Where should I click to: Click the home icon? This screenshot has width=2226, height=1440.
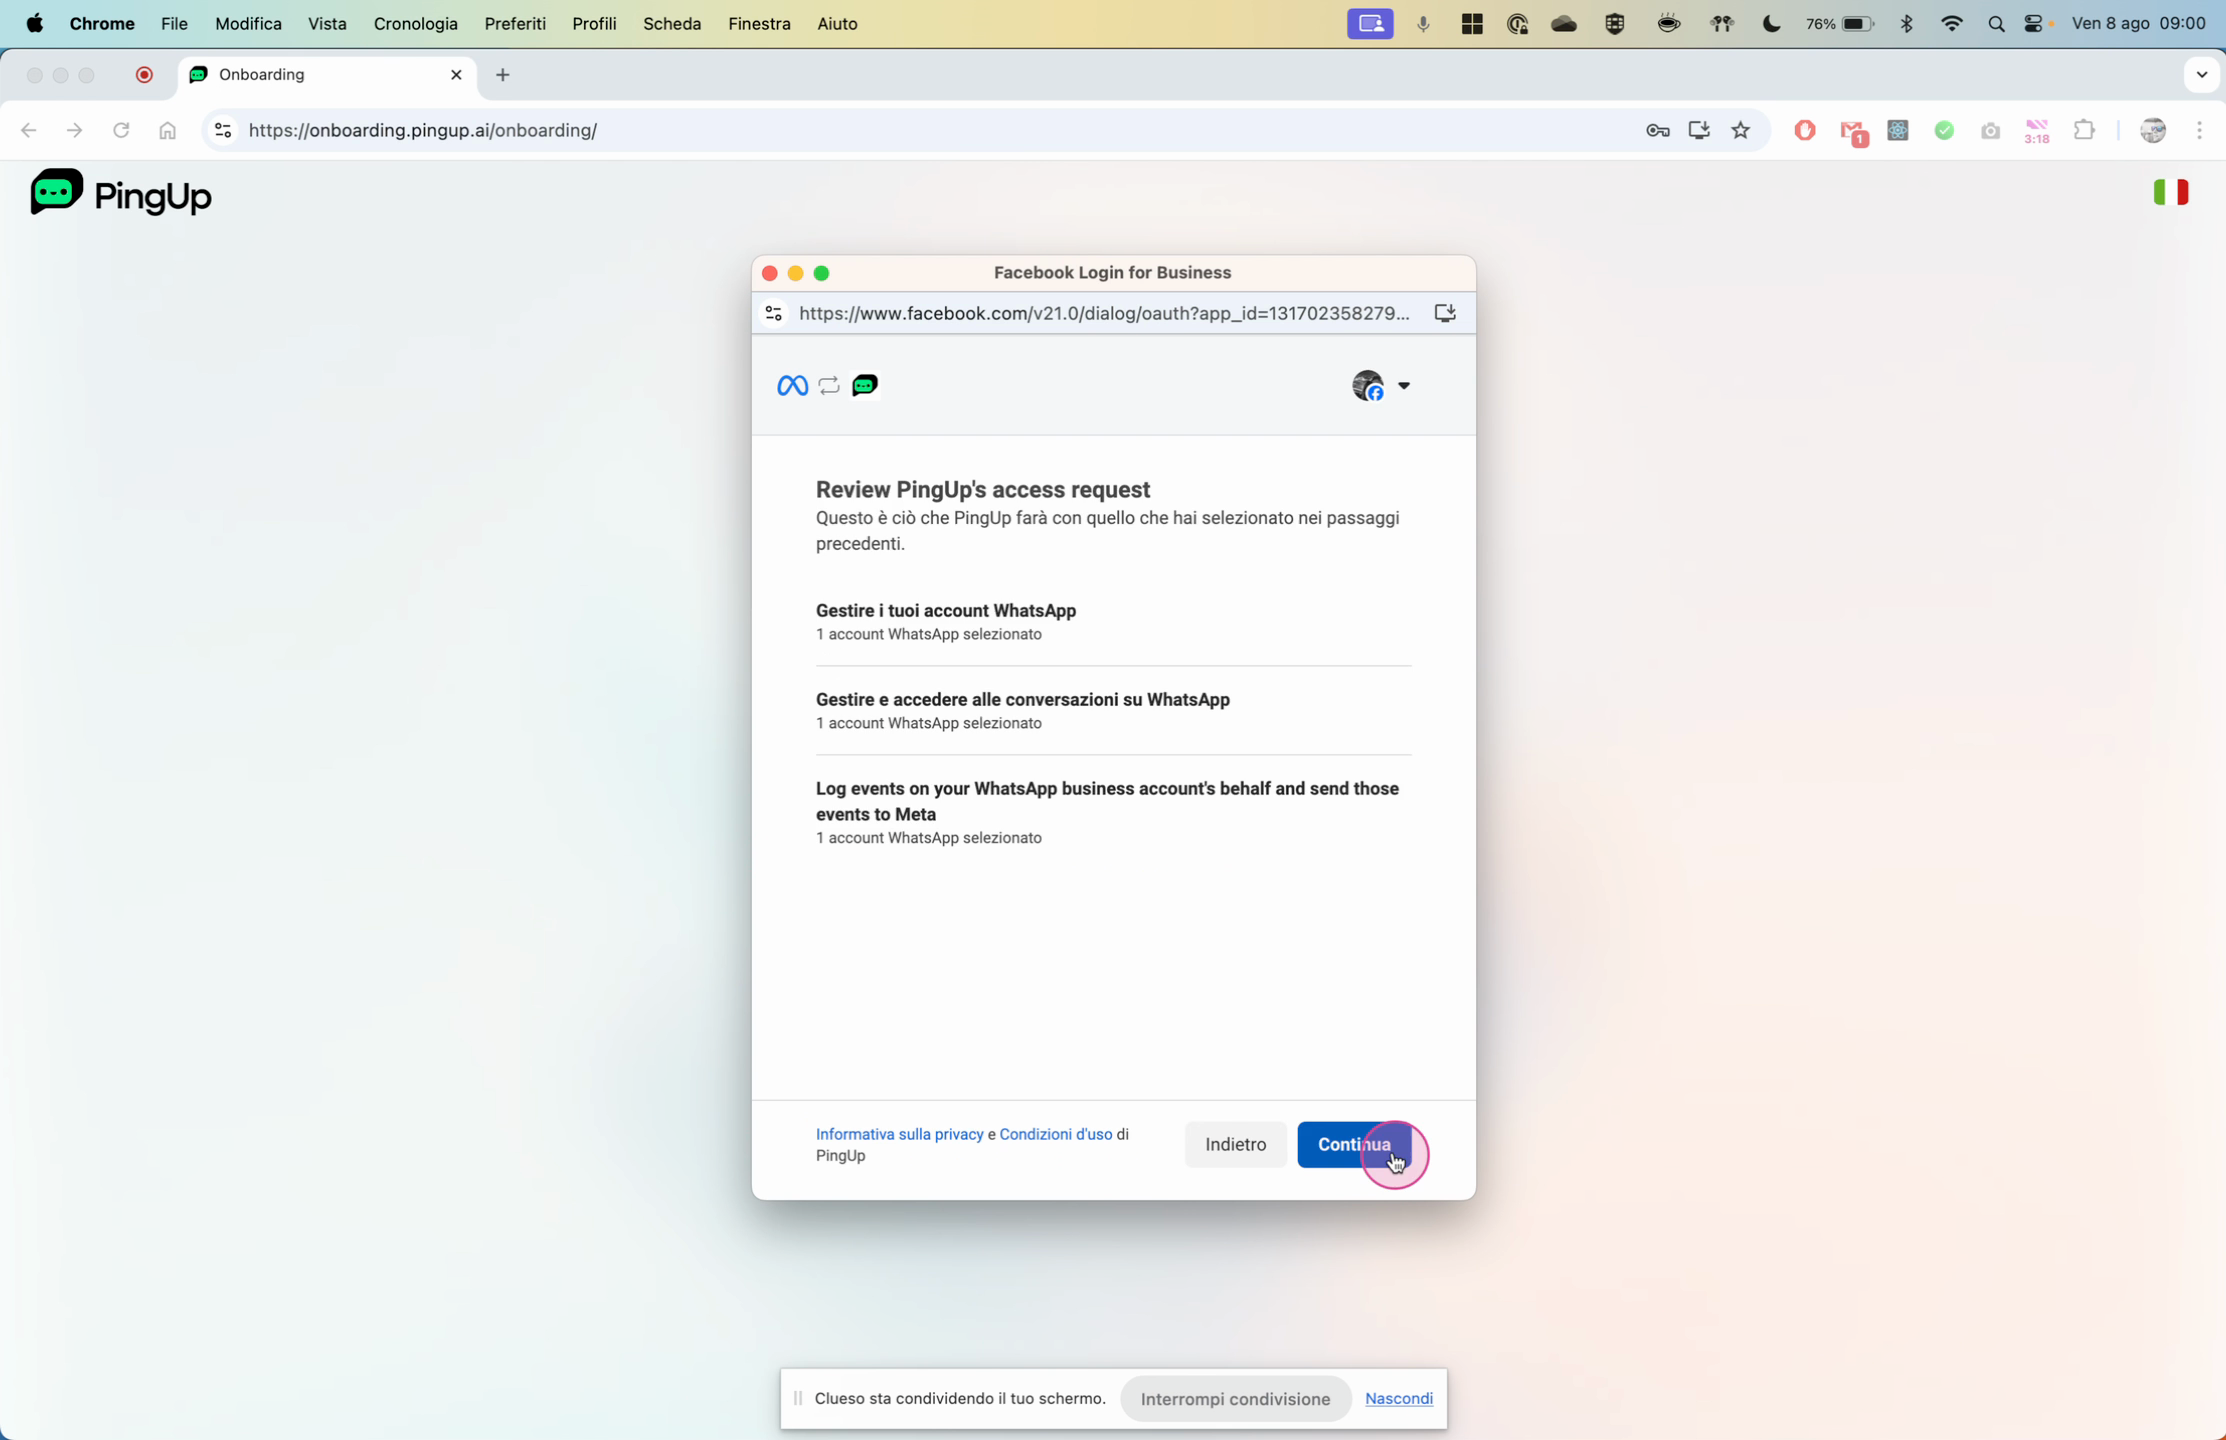(x=167, y=131)
